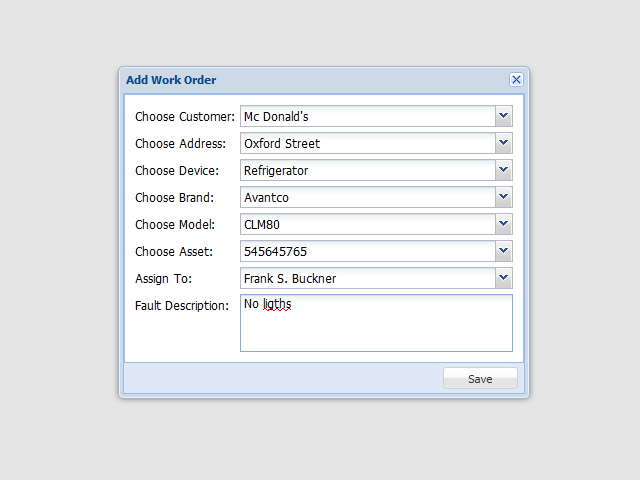Click inside the Fault Description text area
This screenshot has height=480, width=640.
376,330
